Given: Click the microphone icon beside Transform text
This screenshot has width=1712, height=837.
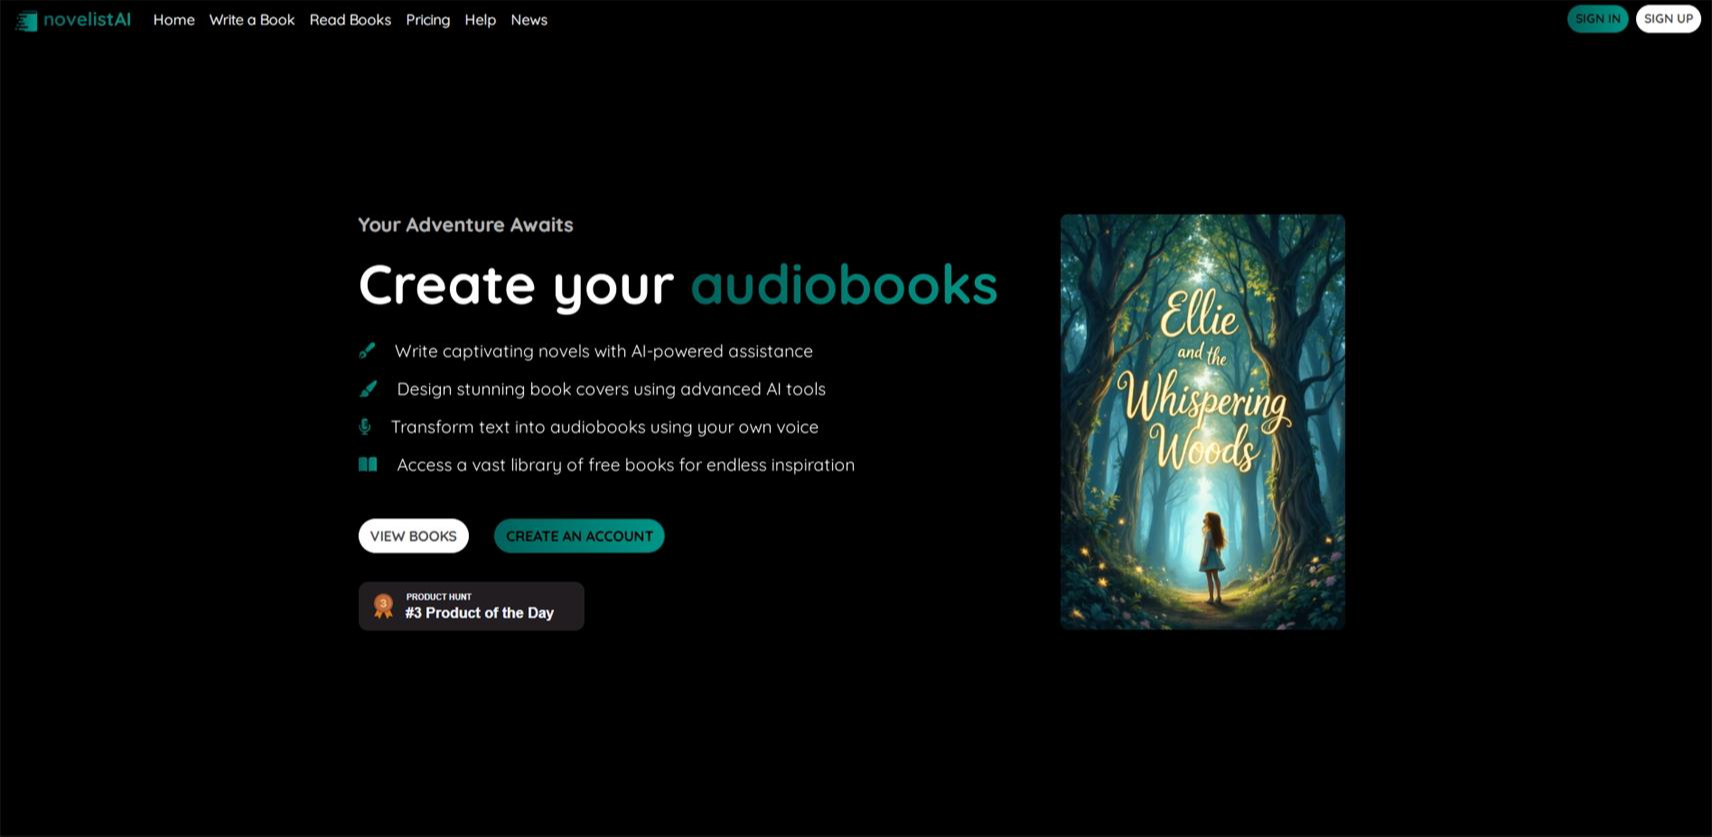Looking at the screenshot, I should point(365,427).
